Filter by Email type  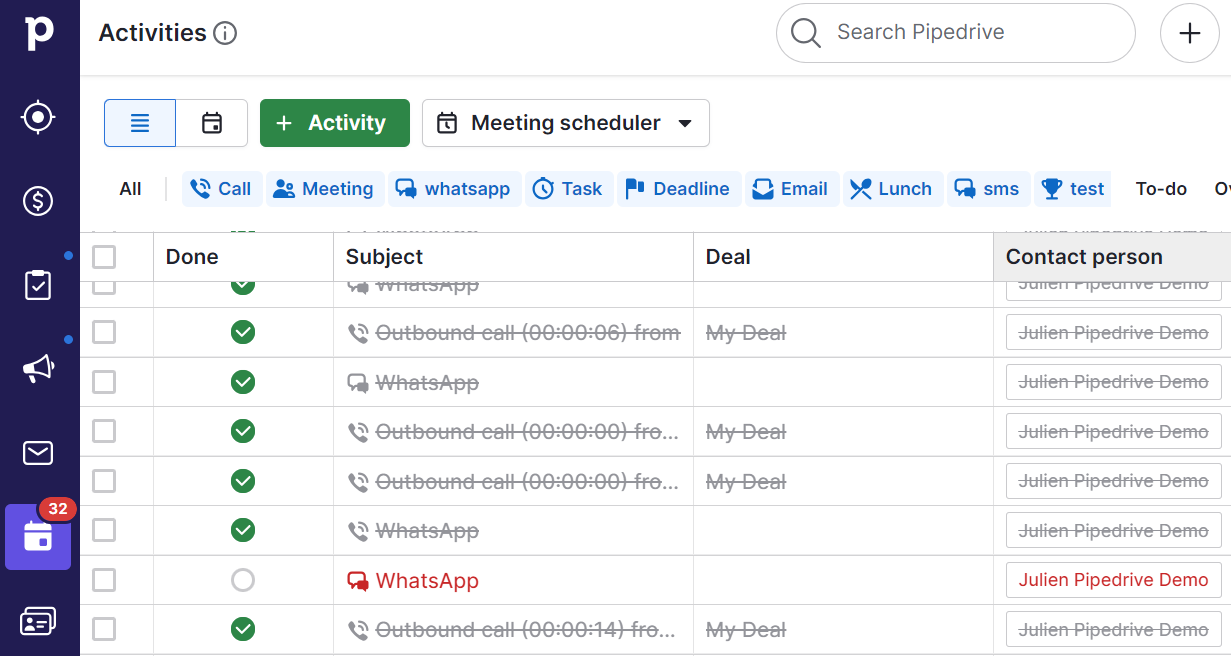coord(791,189)
